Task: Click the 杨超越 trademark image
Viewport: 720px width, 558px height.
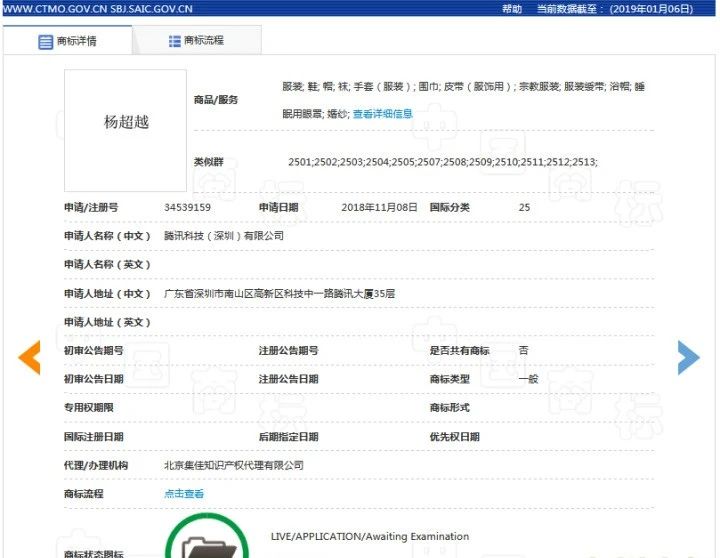Action: pyautogui.click(x=125, y=130)
